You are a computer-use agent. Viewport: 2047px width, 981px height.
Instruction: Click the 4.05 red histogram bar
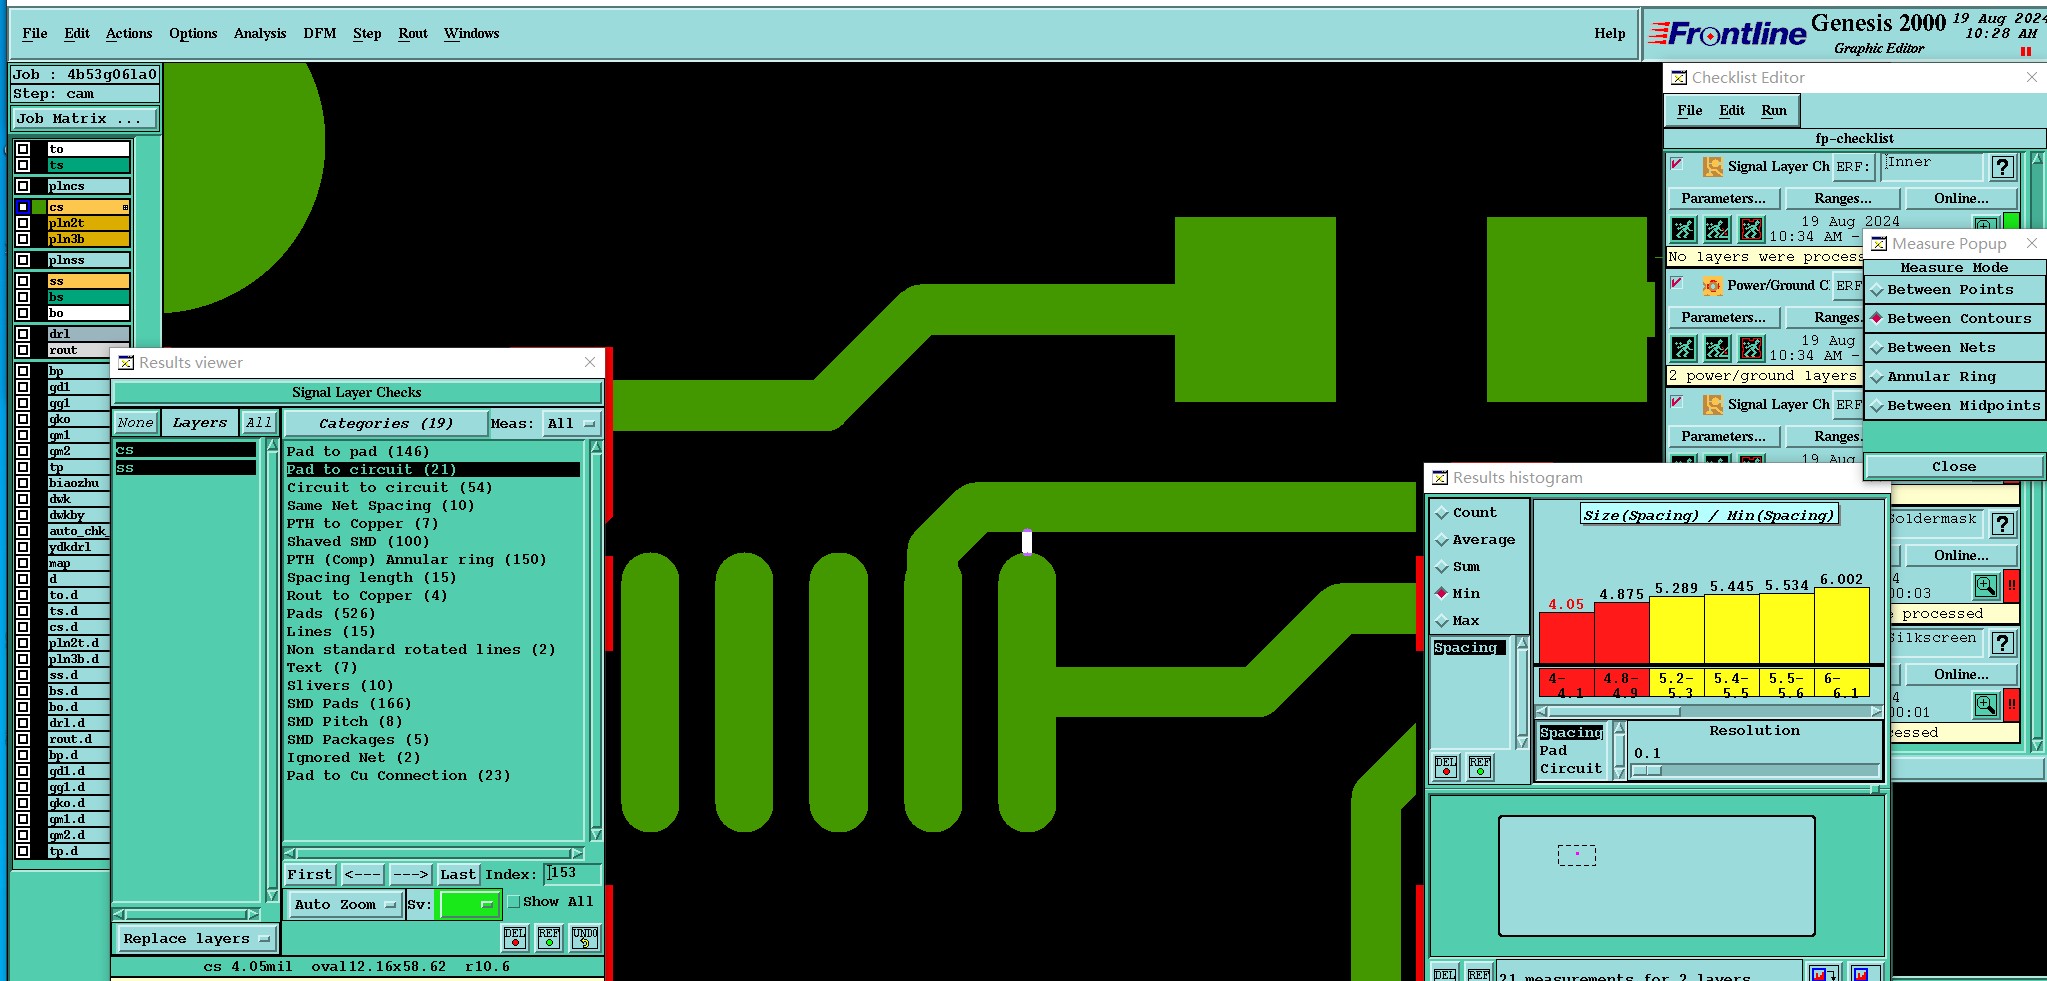[1566, 637]
